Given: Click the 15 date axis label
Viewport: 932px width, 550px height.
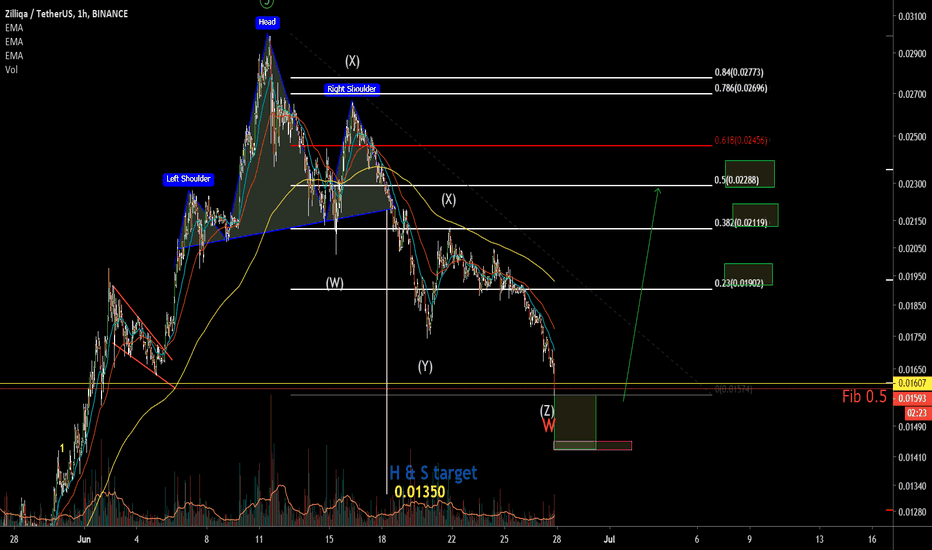Looking at the screenshot, I should coord(329,539).
